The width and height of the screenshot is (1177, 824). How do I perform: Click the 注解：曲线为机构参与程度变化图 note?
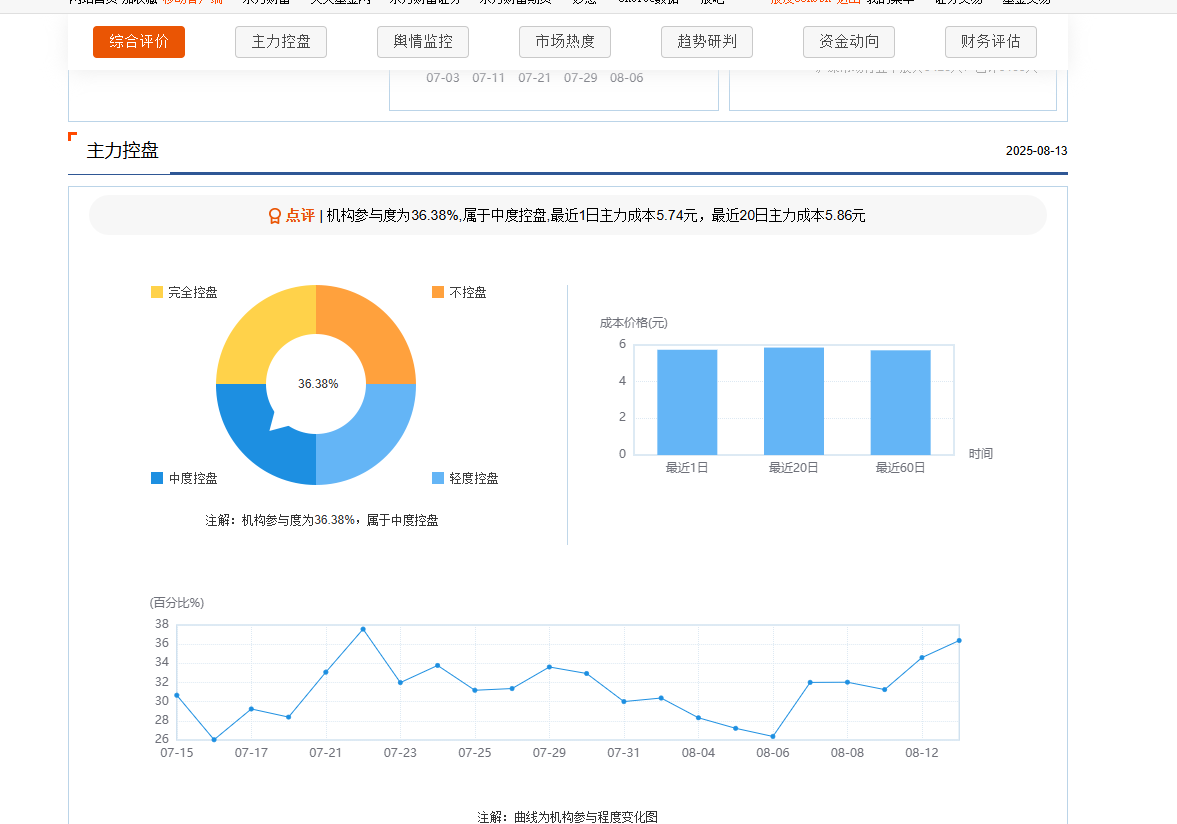pyautogui.click(x=567, y=816)
